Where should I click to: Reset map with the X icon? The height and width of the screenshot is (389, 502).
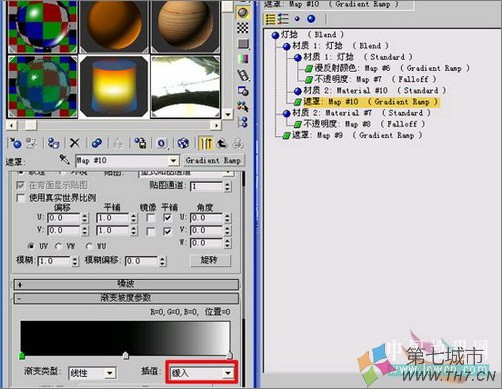pos(75,143)
